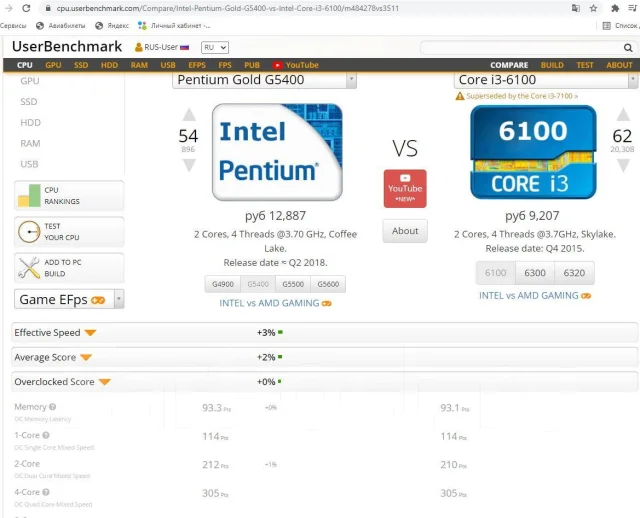Image resolution: width=640 pixels, height=518 pixels.
Task: Click the UserBenchmark search field
Action: tap(521, 48)
